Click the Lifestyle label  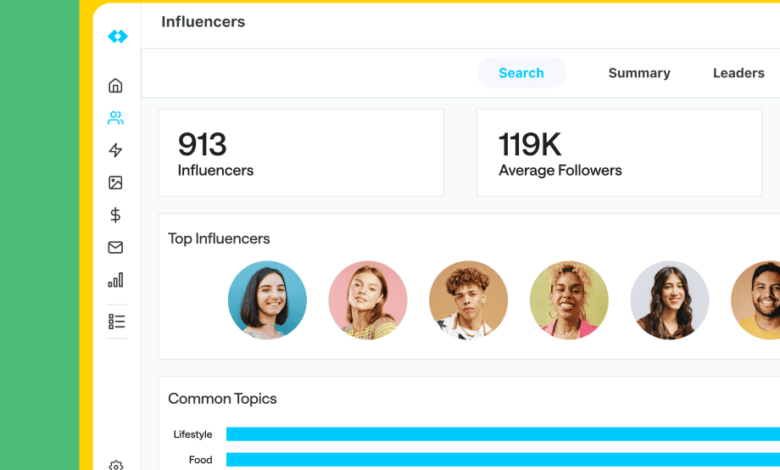[193, 435]
